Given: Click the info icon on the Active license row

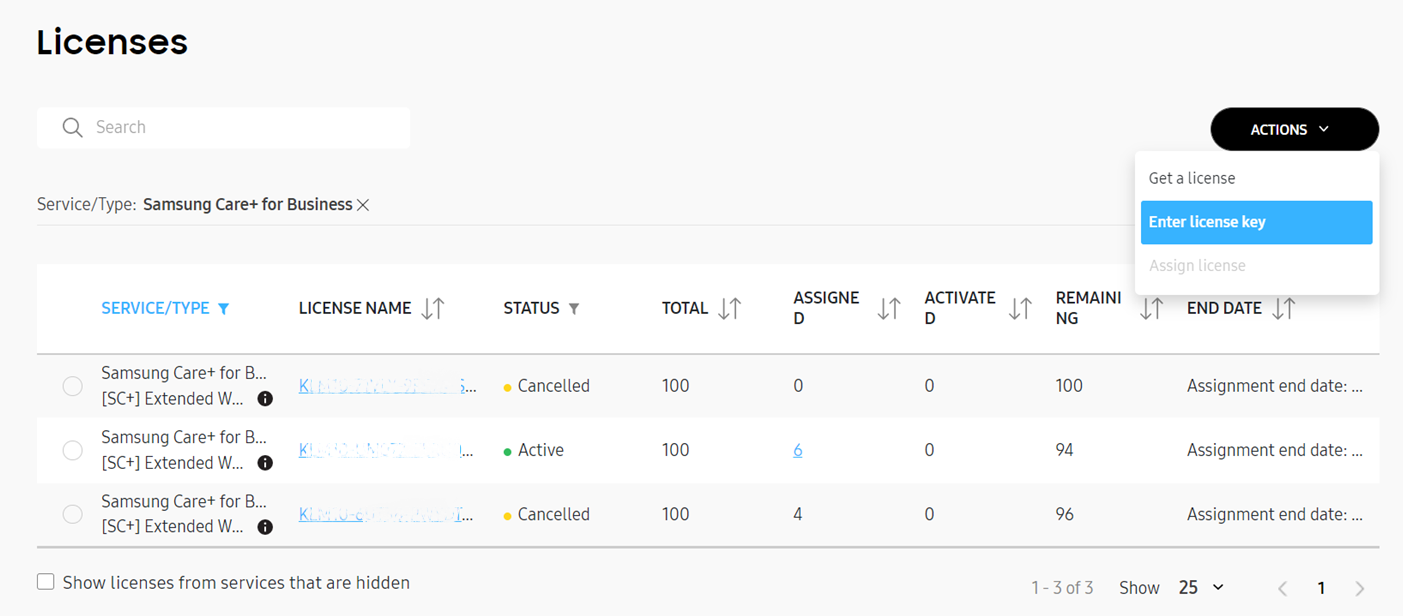Looking at the screenshot, I should [x=264, y=462].
